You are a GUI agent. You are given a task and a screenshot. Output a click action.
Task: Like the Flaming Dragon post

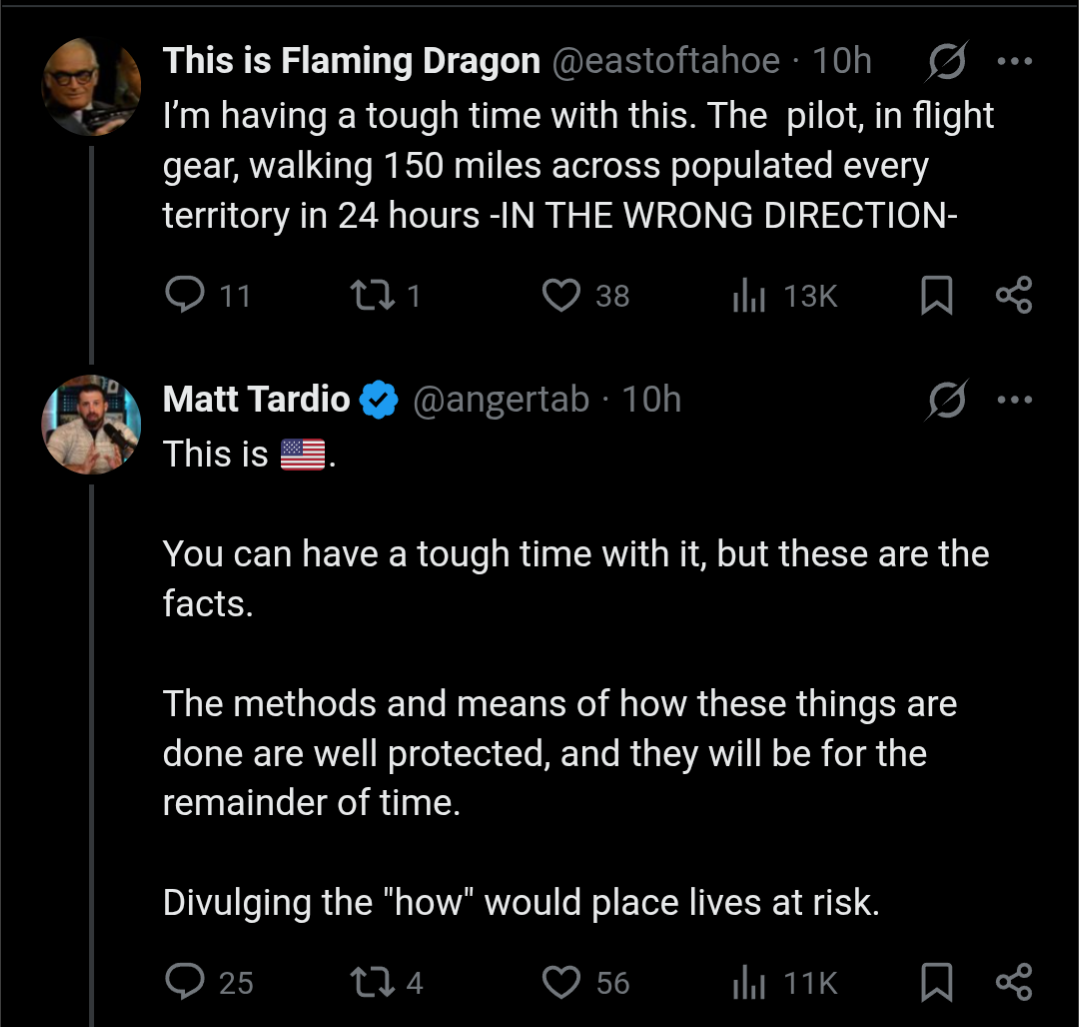(x=561, y=295)
